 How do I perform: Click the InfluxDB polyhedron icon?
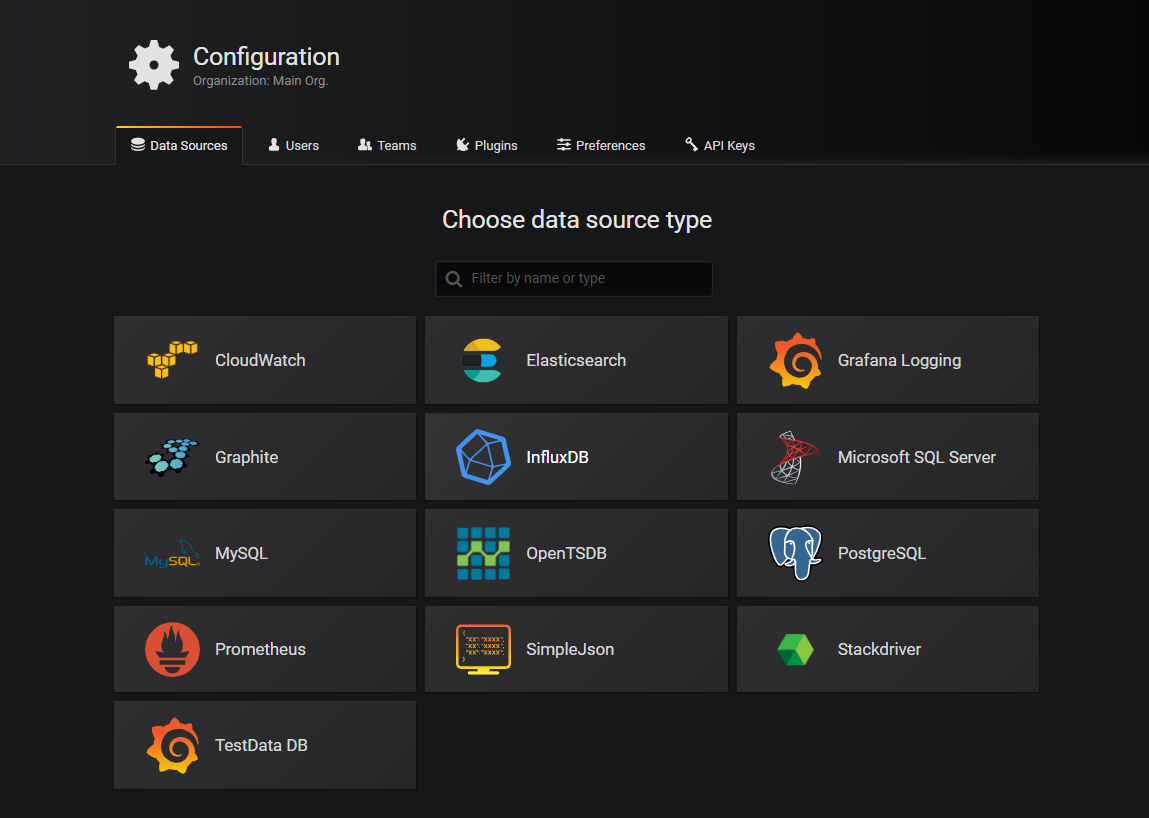(483, 457)
